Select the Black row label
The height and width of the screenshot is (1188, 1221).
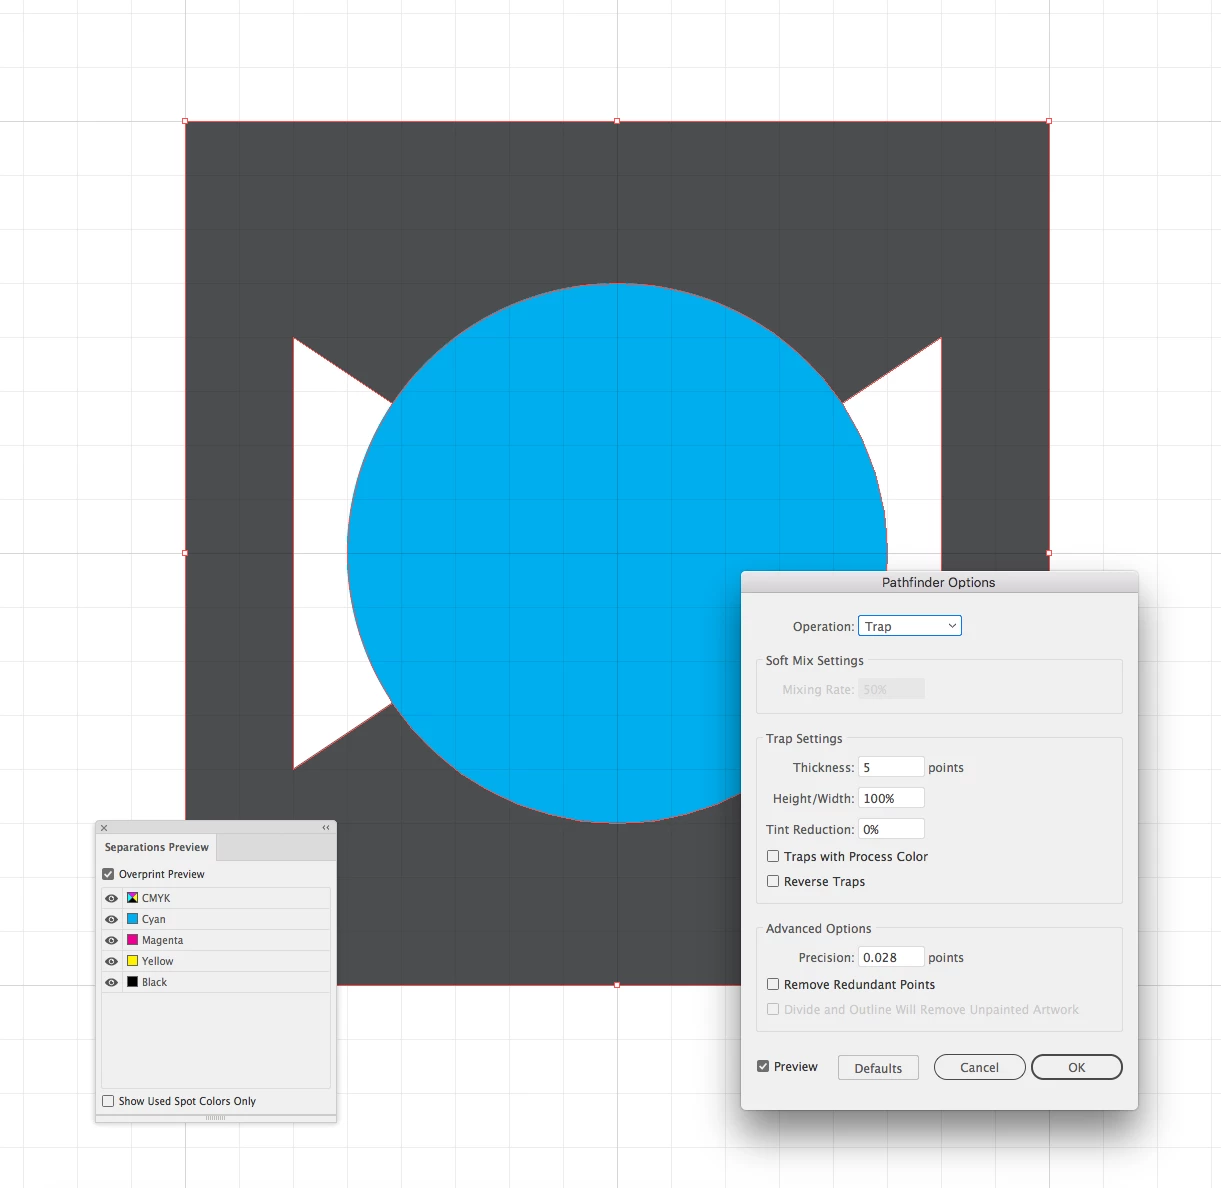(x=154, y=982)
